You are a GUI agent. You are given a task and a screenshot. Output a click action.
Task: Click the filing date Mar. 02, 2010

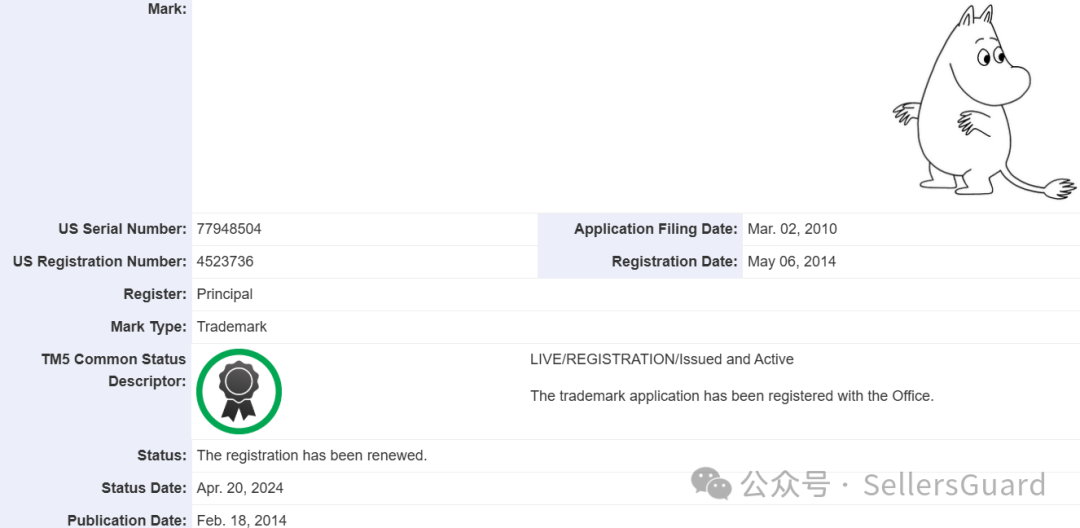[792, 229]
